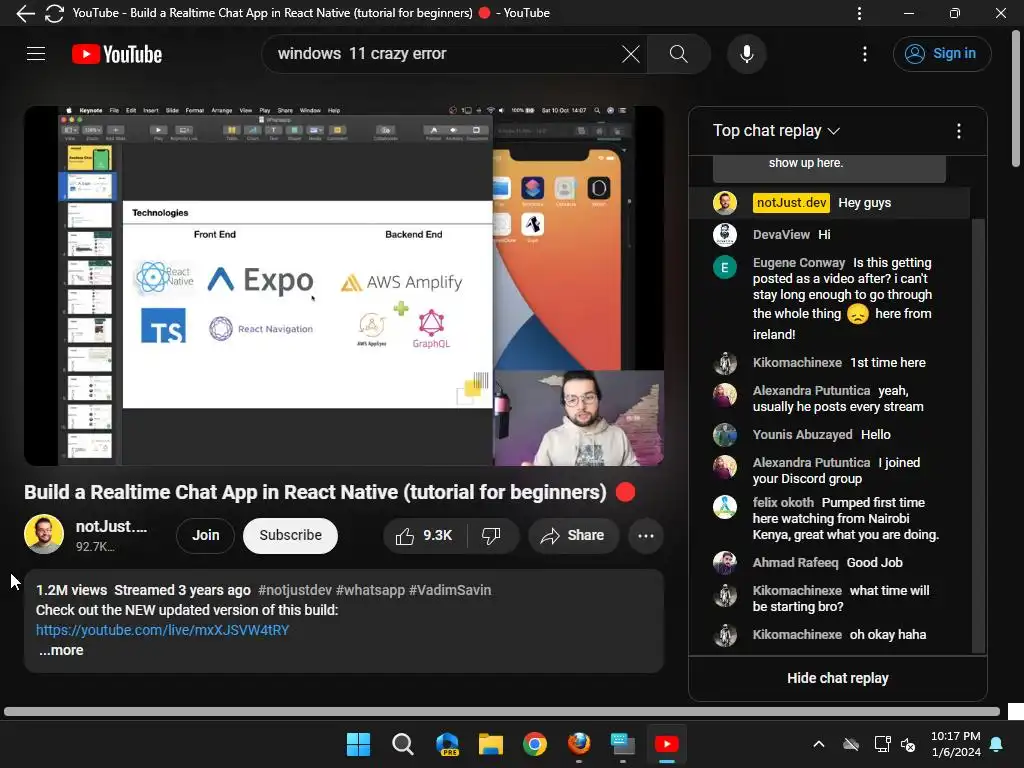Screen dimensions: 1024x768
Task: Open chat replay options menu
Action: pos(959,131)
